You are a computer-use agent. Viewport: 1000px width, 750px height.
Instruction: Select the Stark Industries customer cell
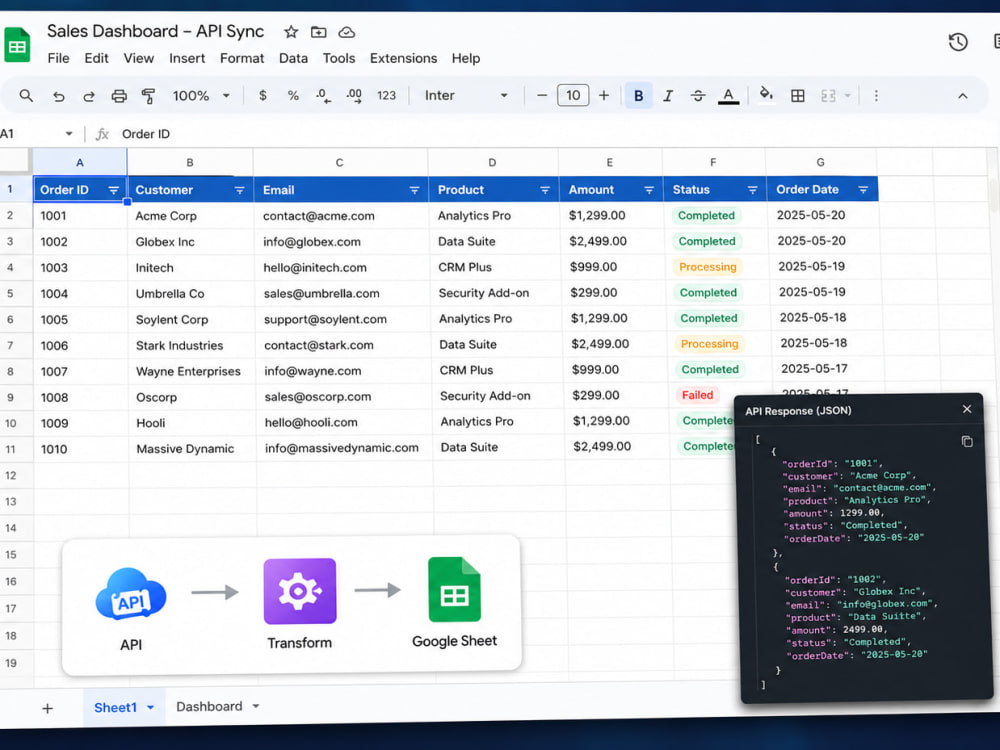191,345
